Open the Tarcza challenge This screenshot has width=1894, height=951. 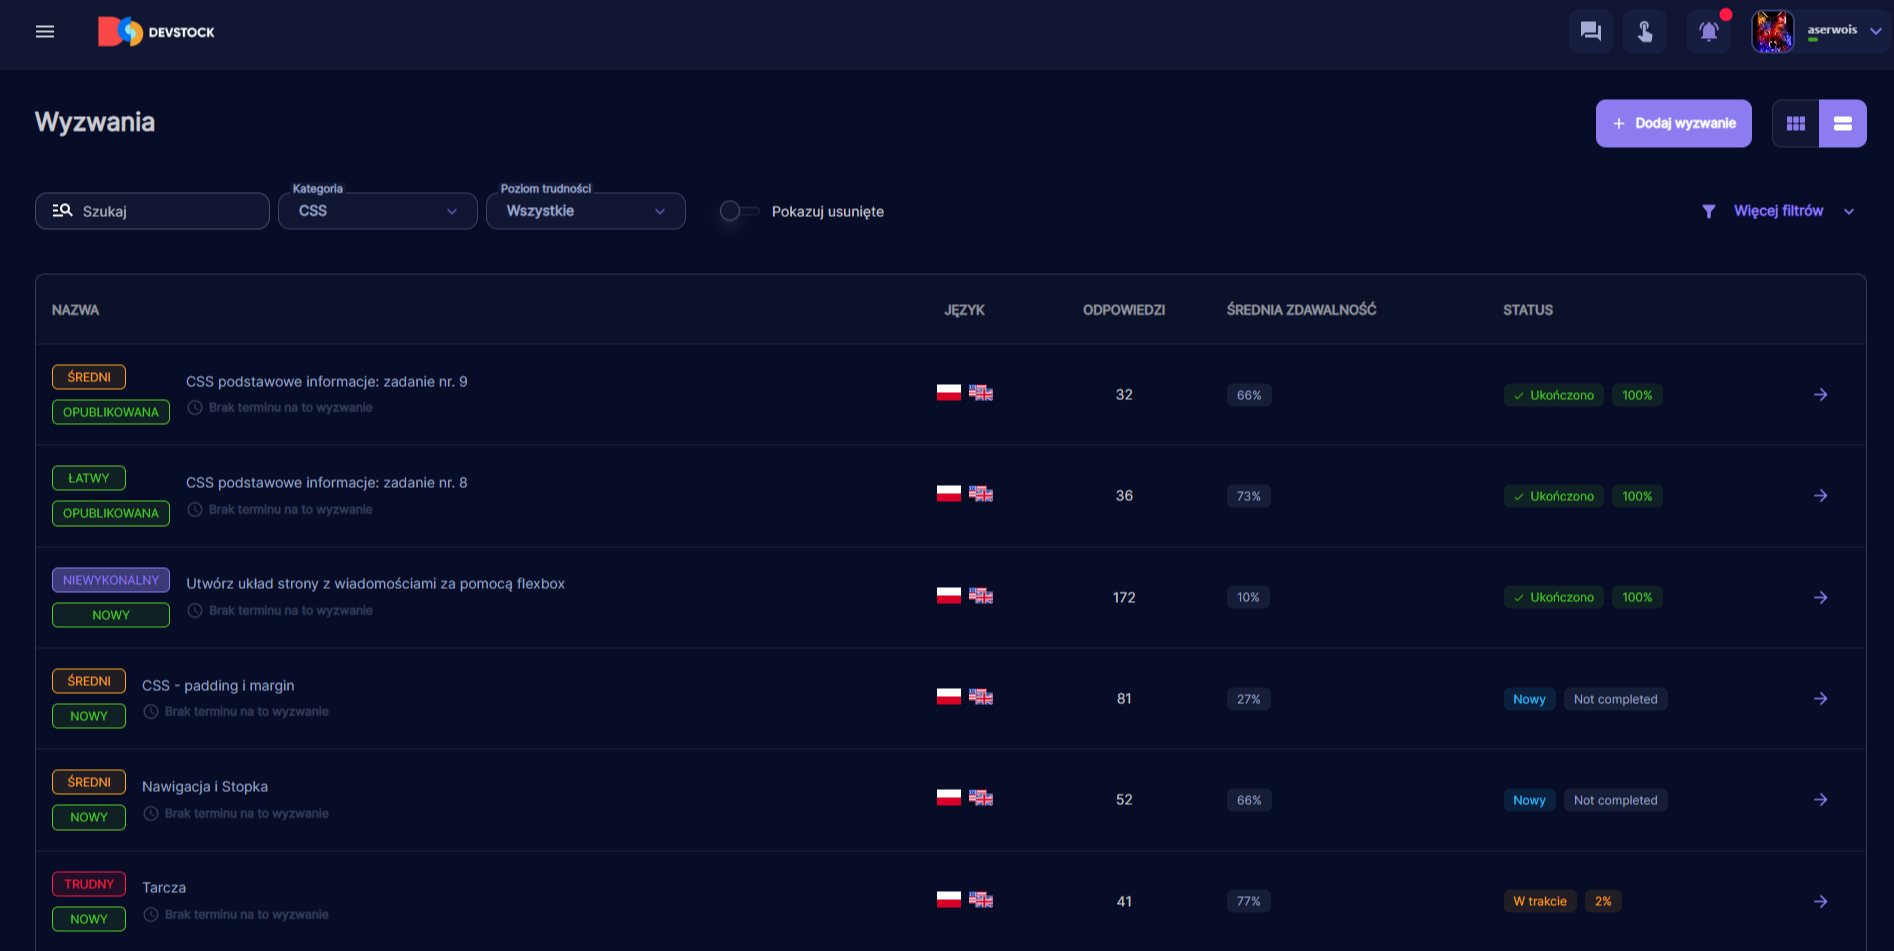[x=164, y=888]
